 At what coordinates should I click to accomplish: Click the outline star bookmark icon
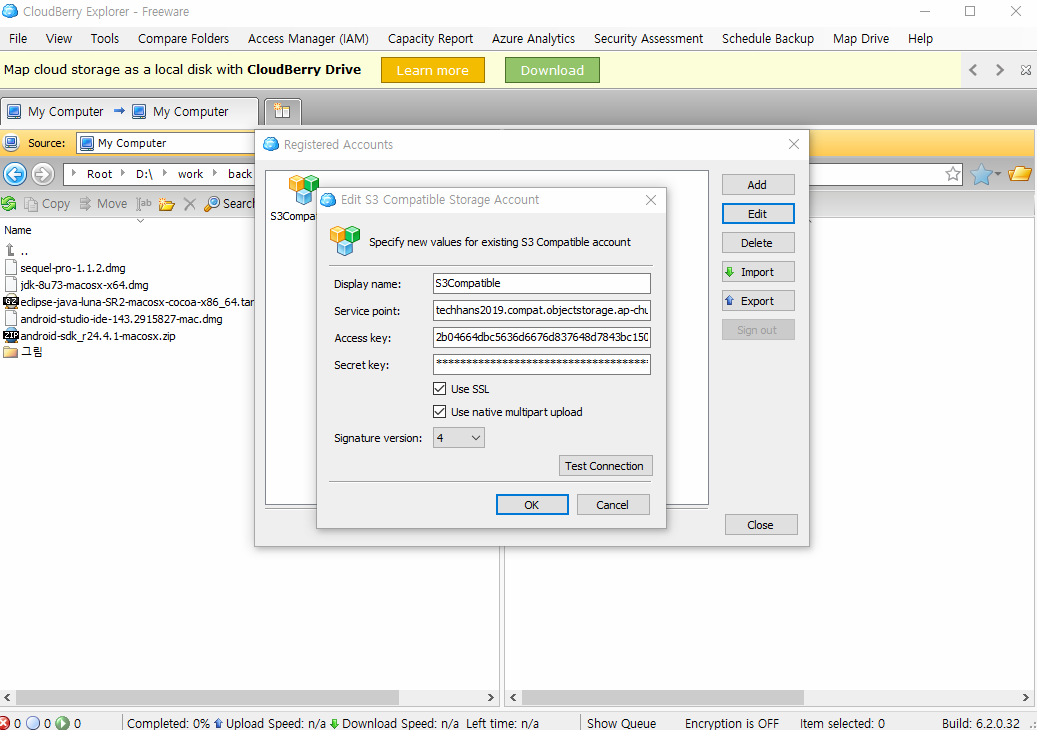pos(952,174)
